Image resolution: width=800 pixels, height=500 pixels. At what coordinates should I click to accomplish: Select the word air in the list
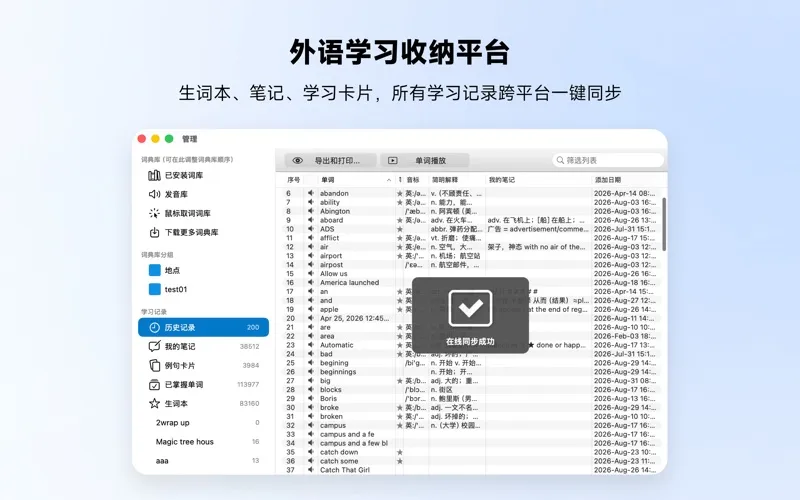pyautogui.click(x=324, y=247)
